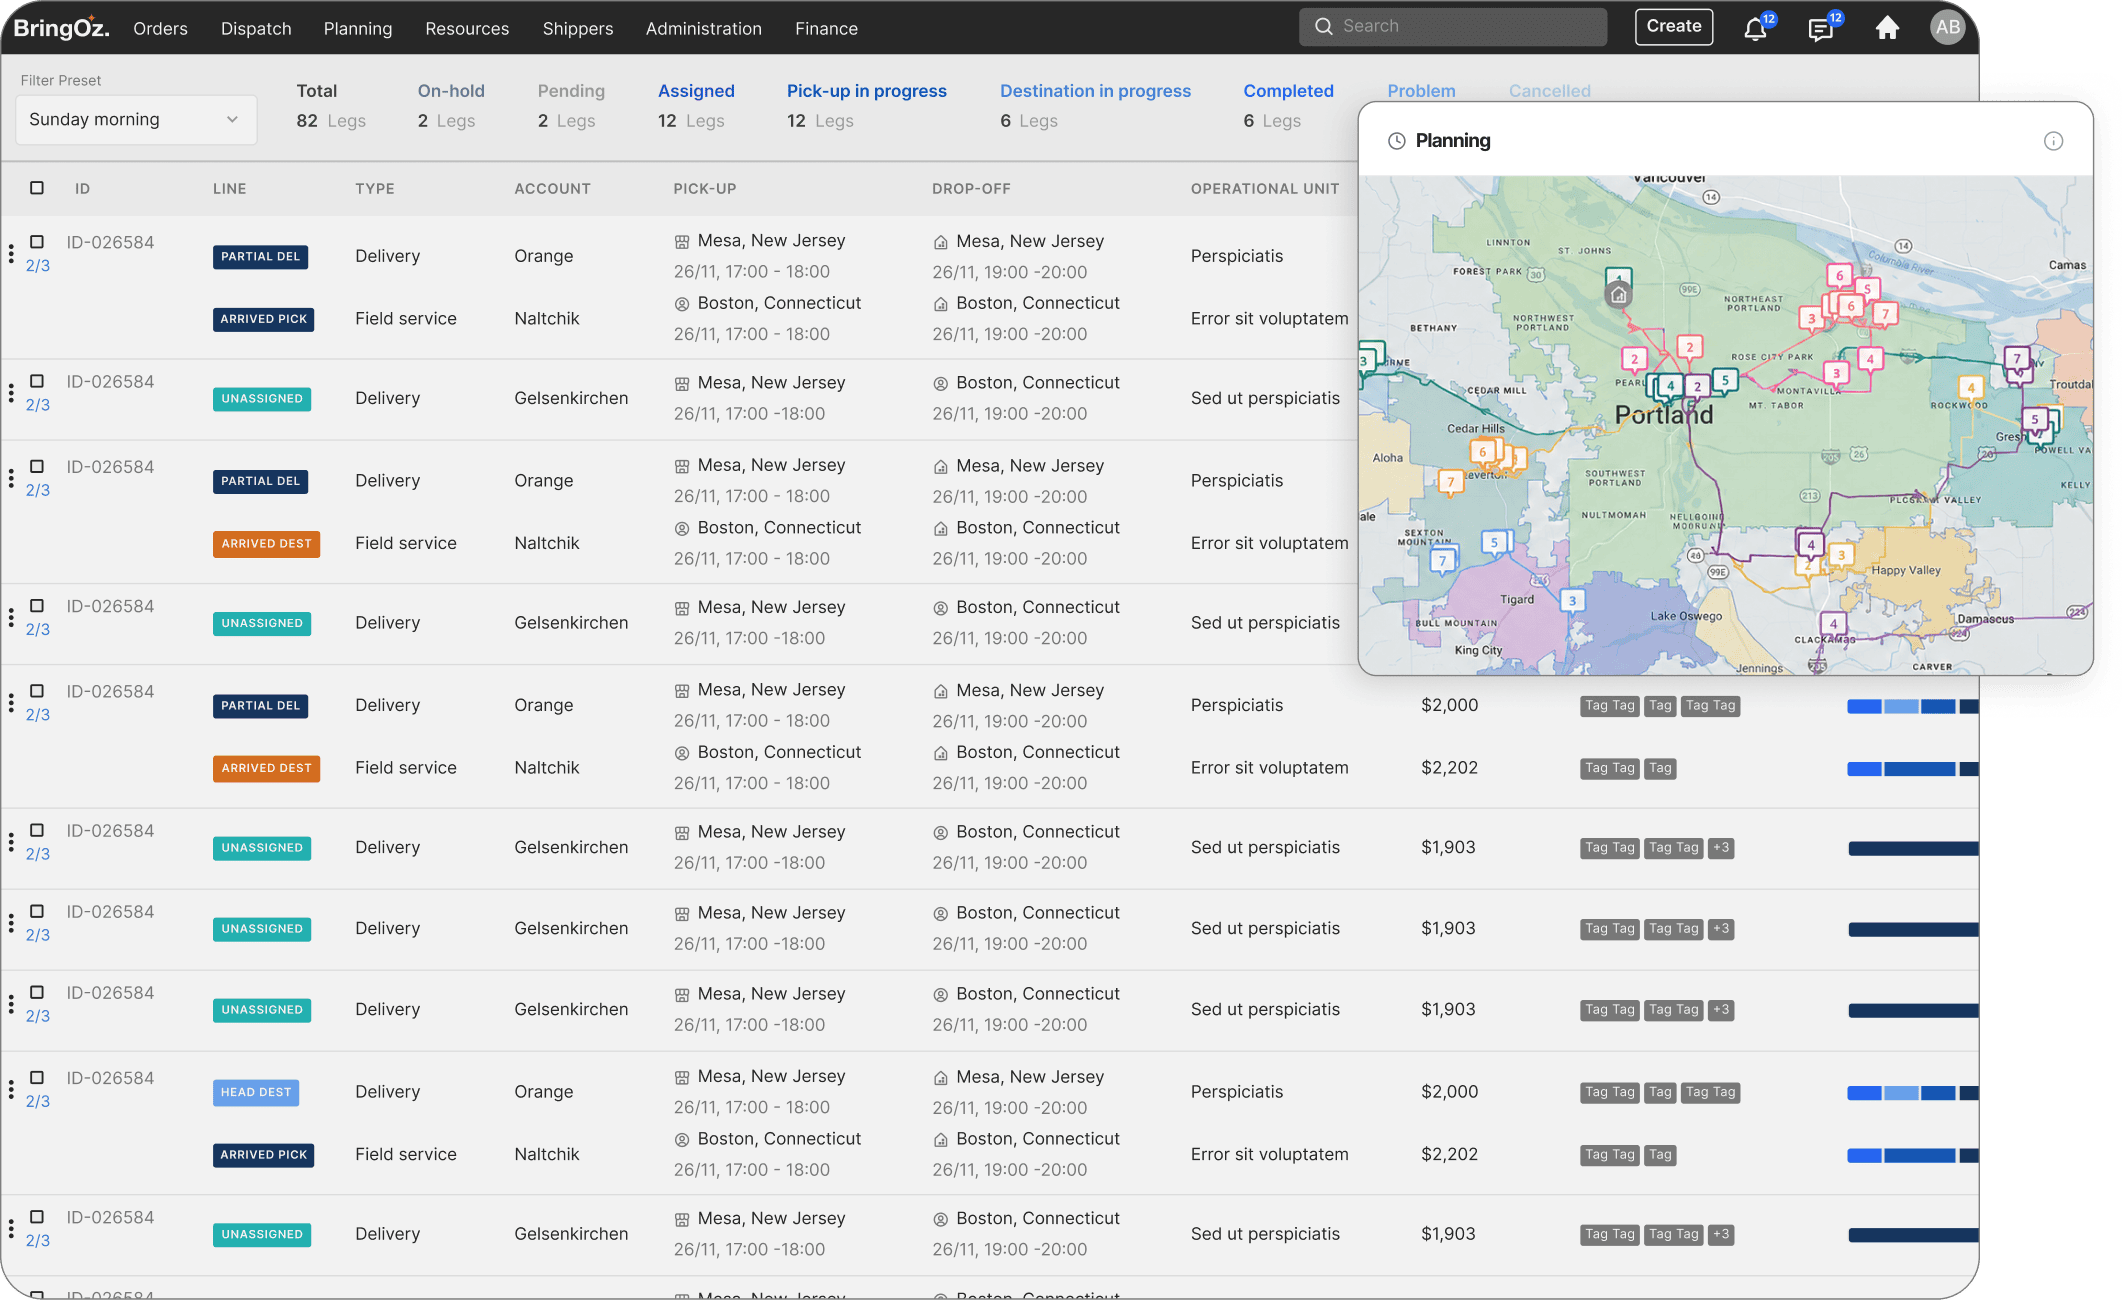The image size is (2122, 1300).
Task: Click map stop marker 7 near Troutdale
Action: 2017,358
